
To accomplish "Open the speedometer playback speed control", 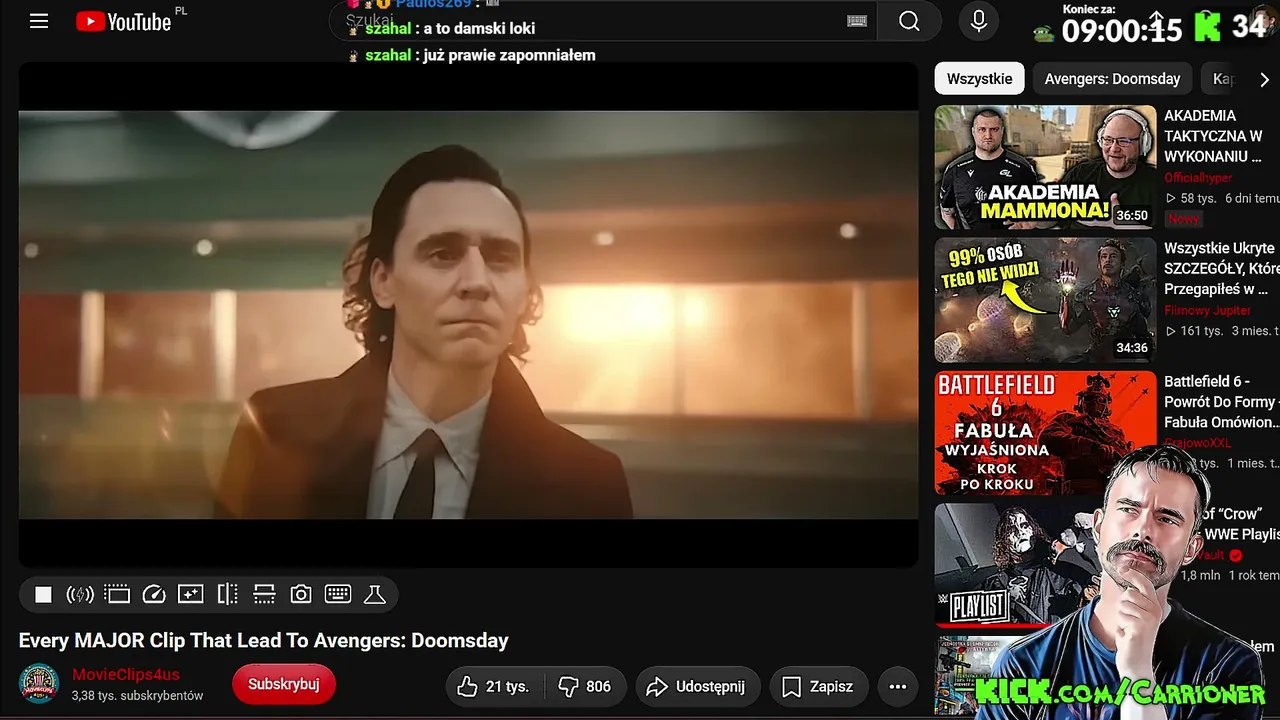I will point(154,595).
